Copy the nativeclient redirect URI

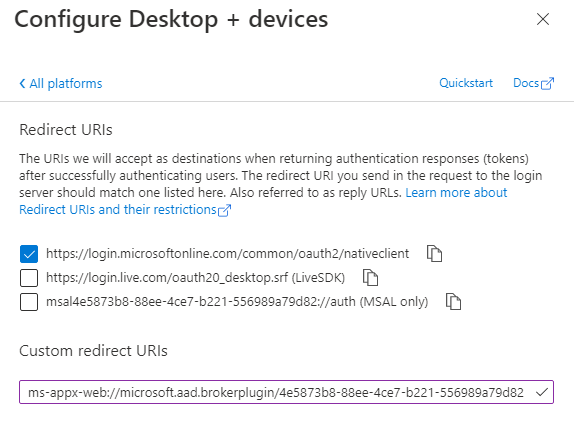[434, 254]
